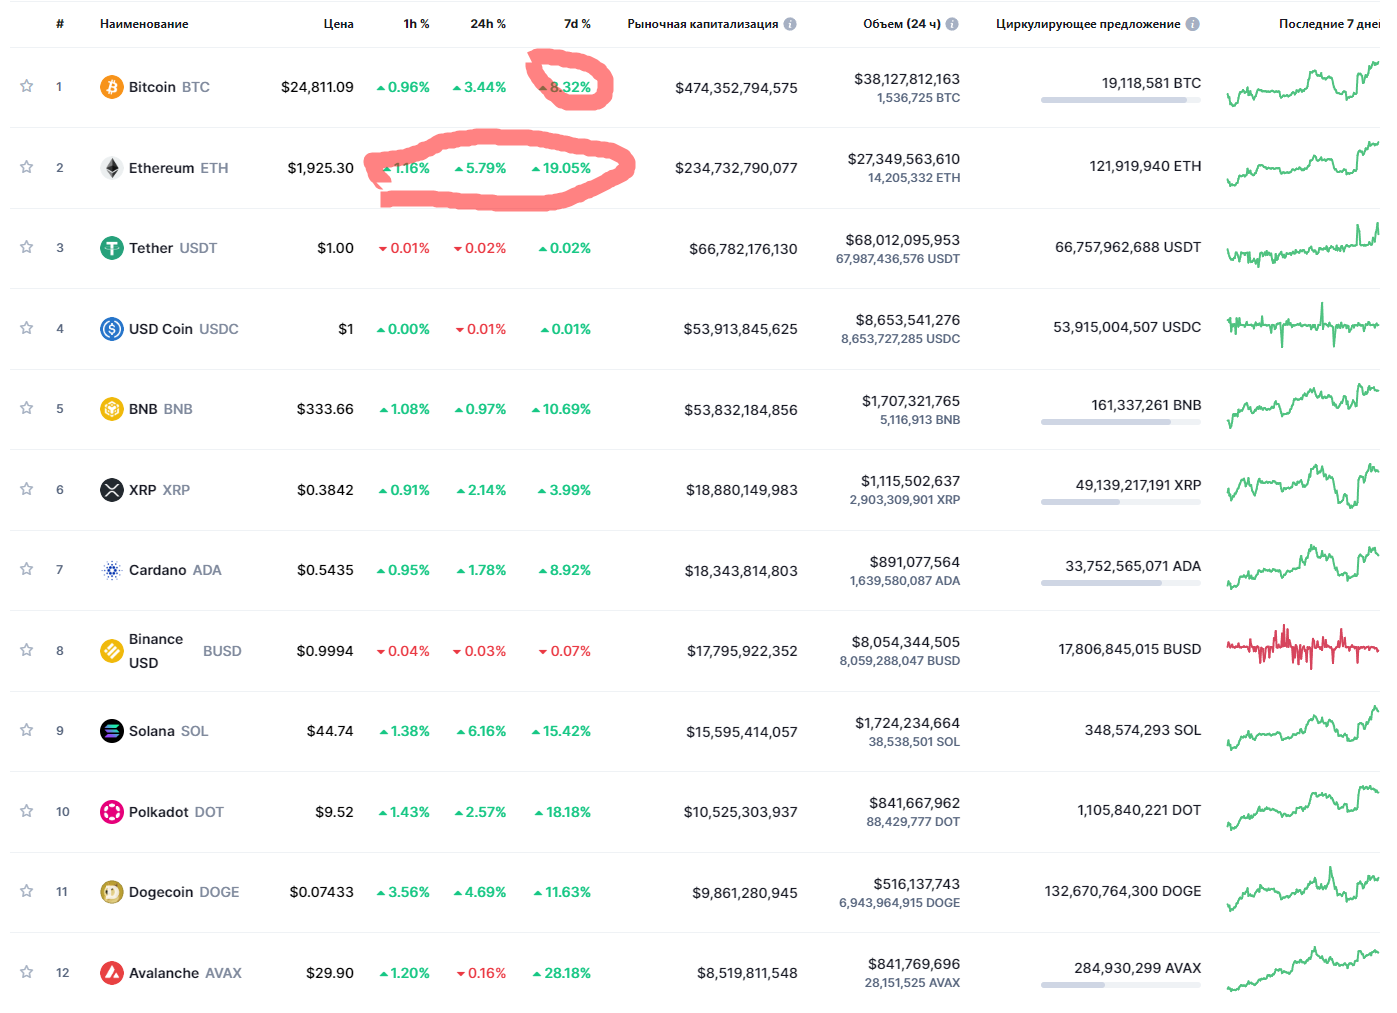Click the Polkadot logo icon
This screenshot has width=1397, height=1013.
click(x=112, y=812)
